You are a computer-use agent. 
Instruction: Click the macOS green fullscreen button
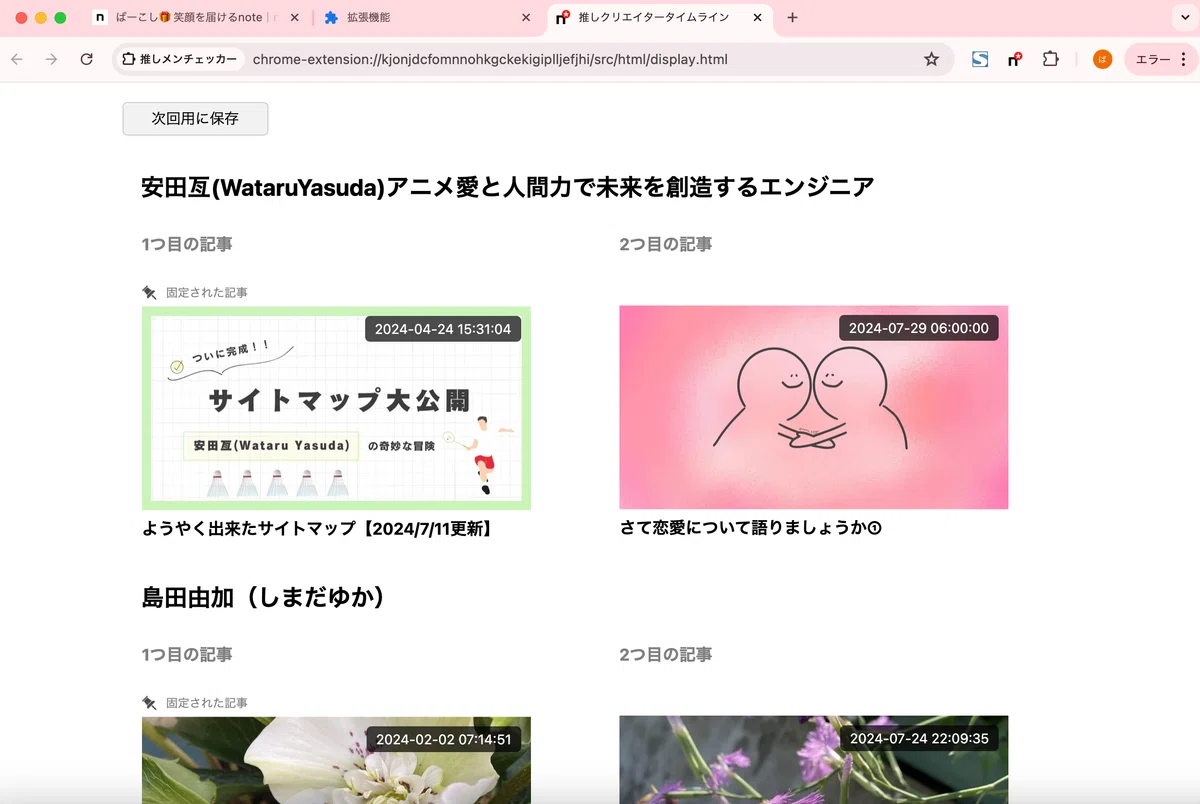pyautogui.click(x=60, y=18)
